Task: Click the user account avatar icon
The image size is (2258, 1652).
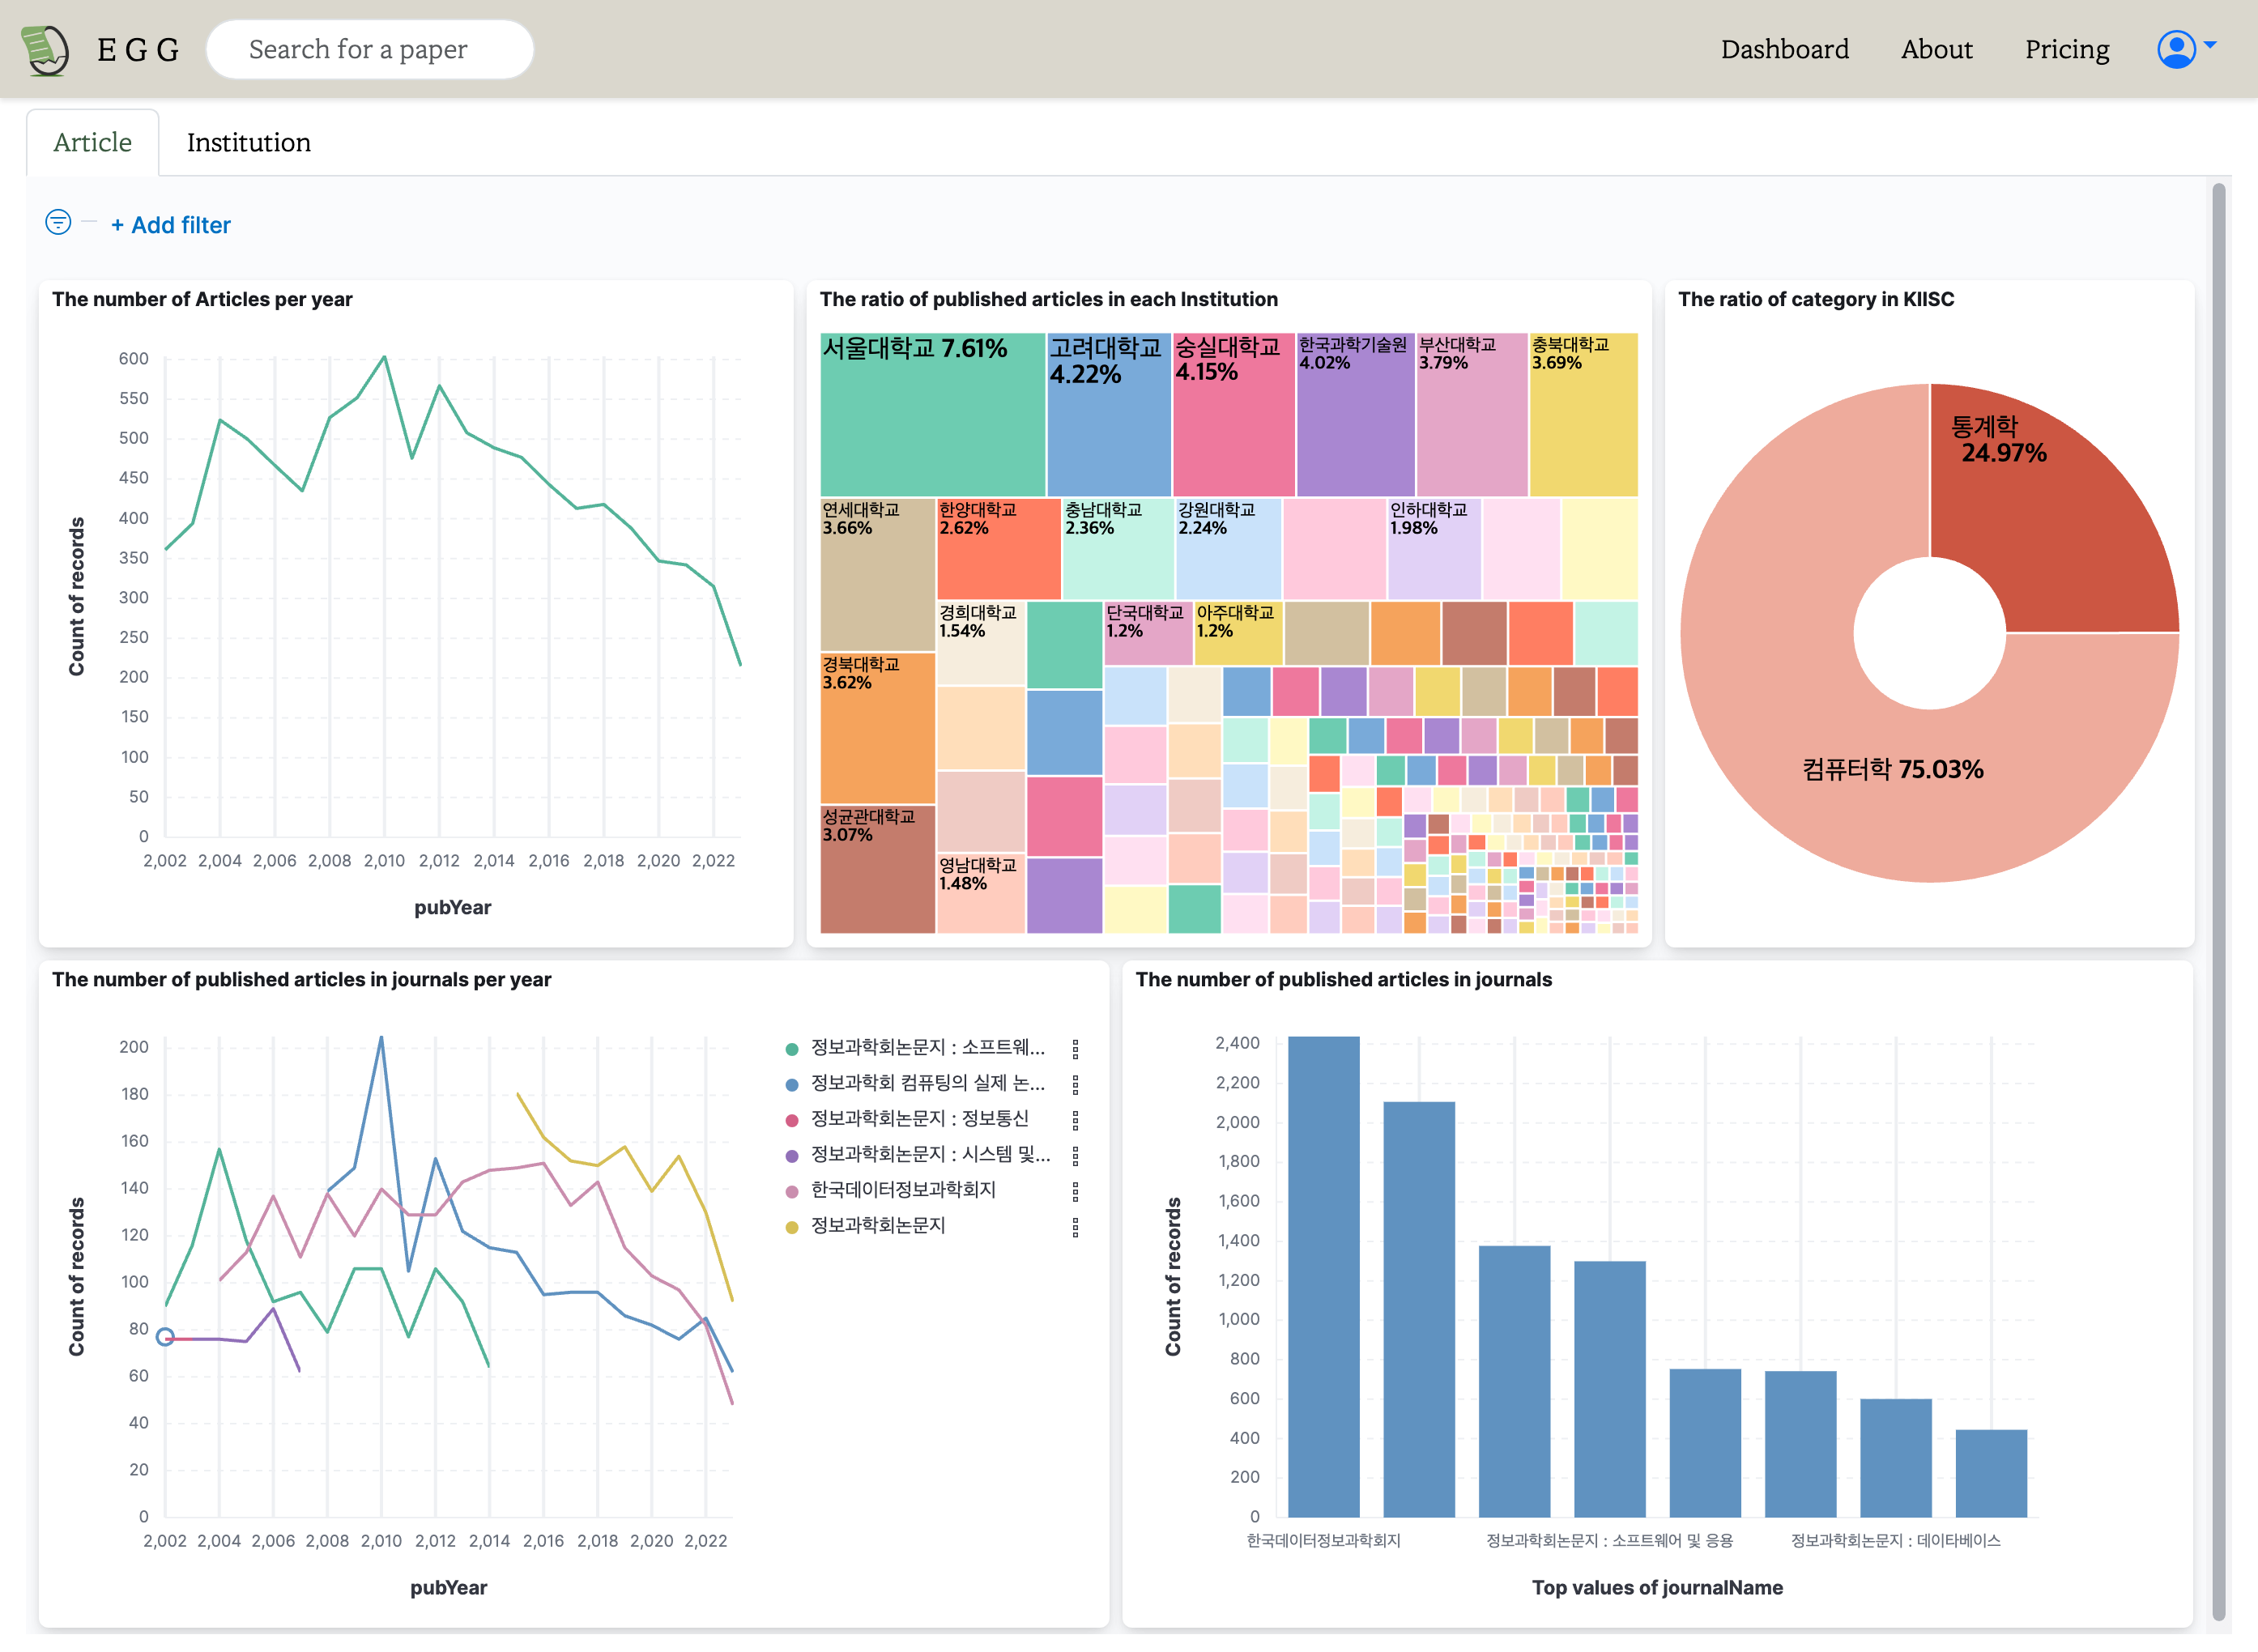Action: (2176, 49)
